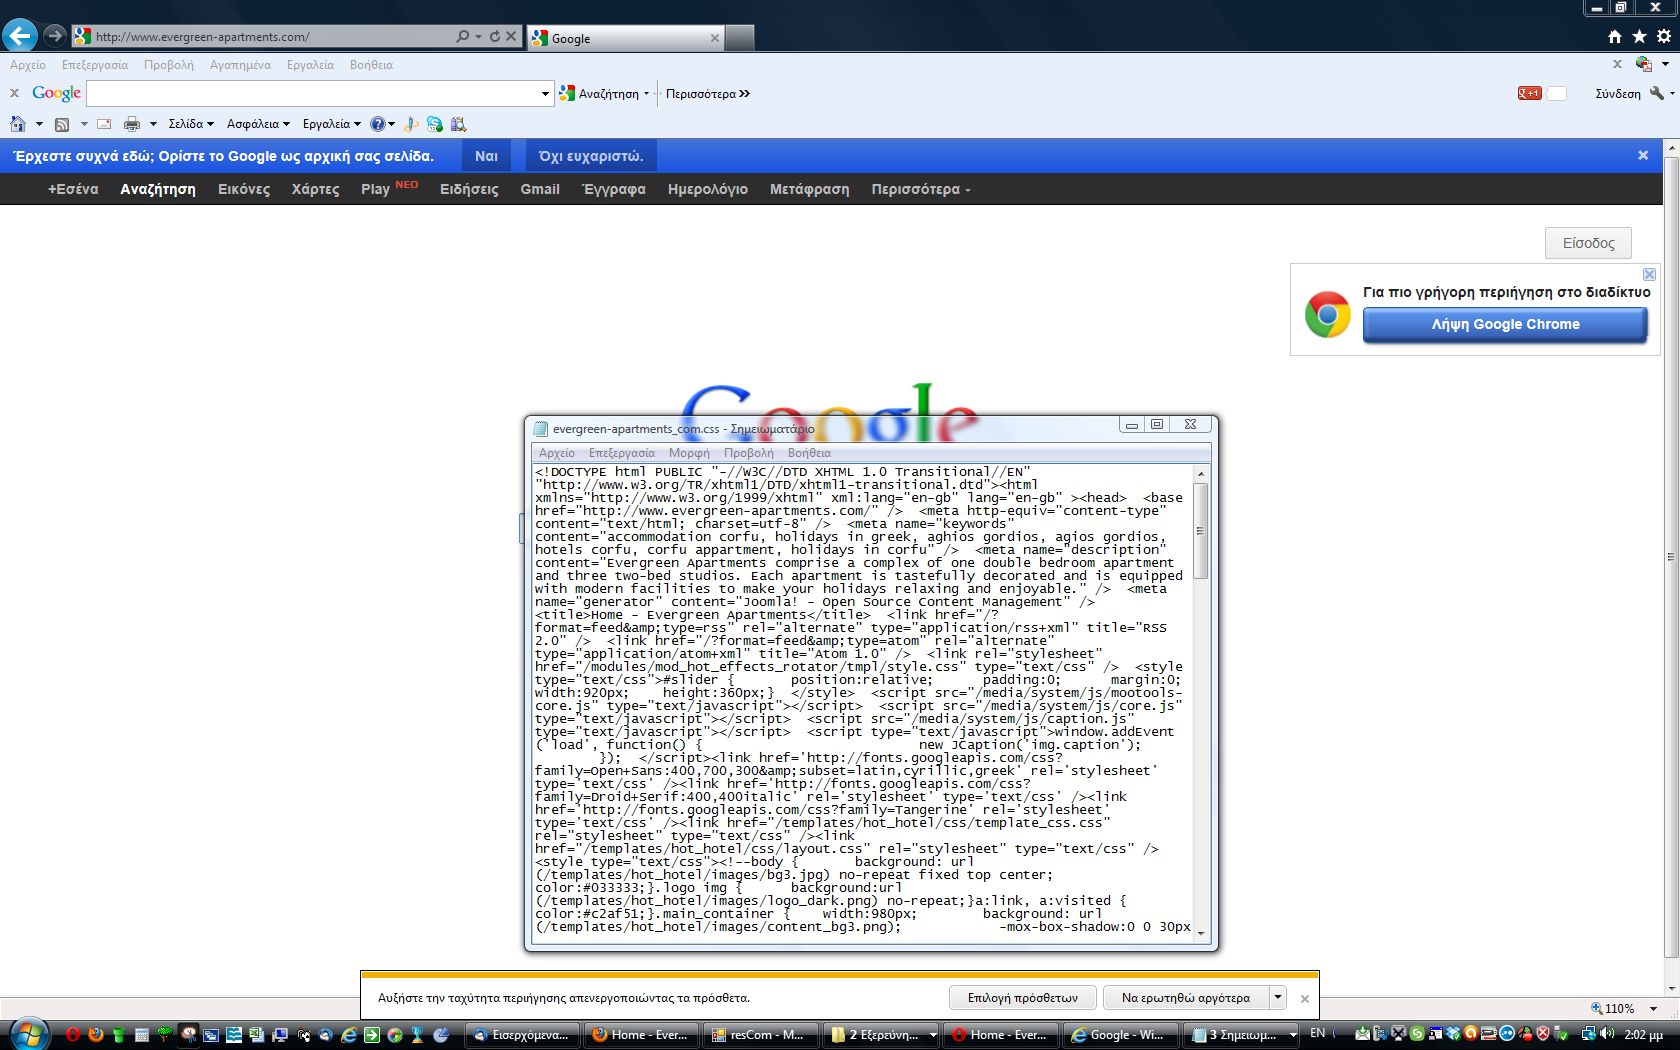The image size is (1680, 1050).
Task: Launch Internet Explorer from quick launch bar
Action: 349,1035
